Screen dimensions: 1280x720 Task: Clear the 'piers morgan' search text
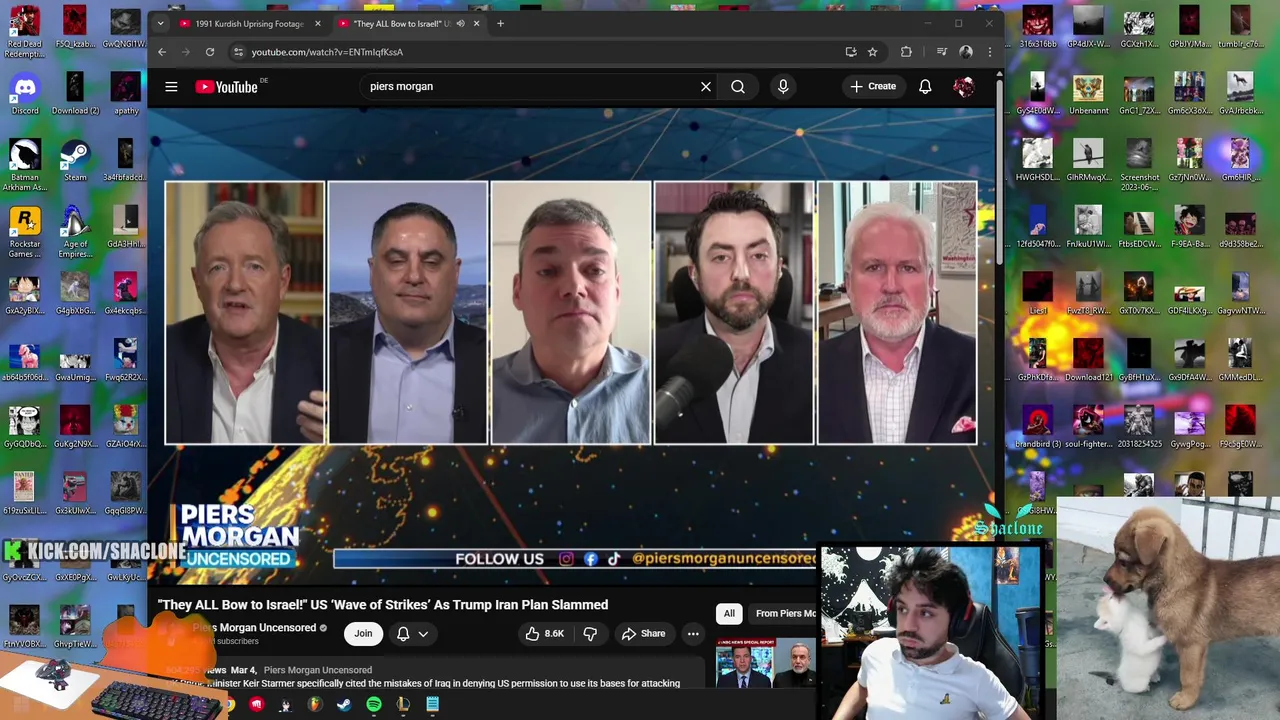click(x=706, y=87)
